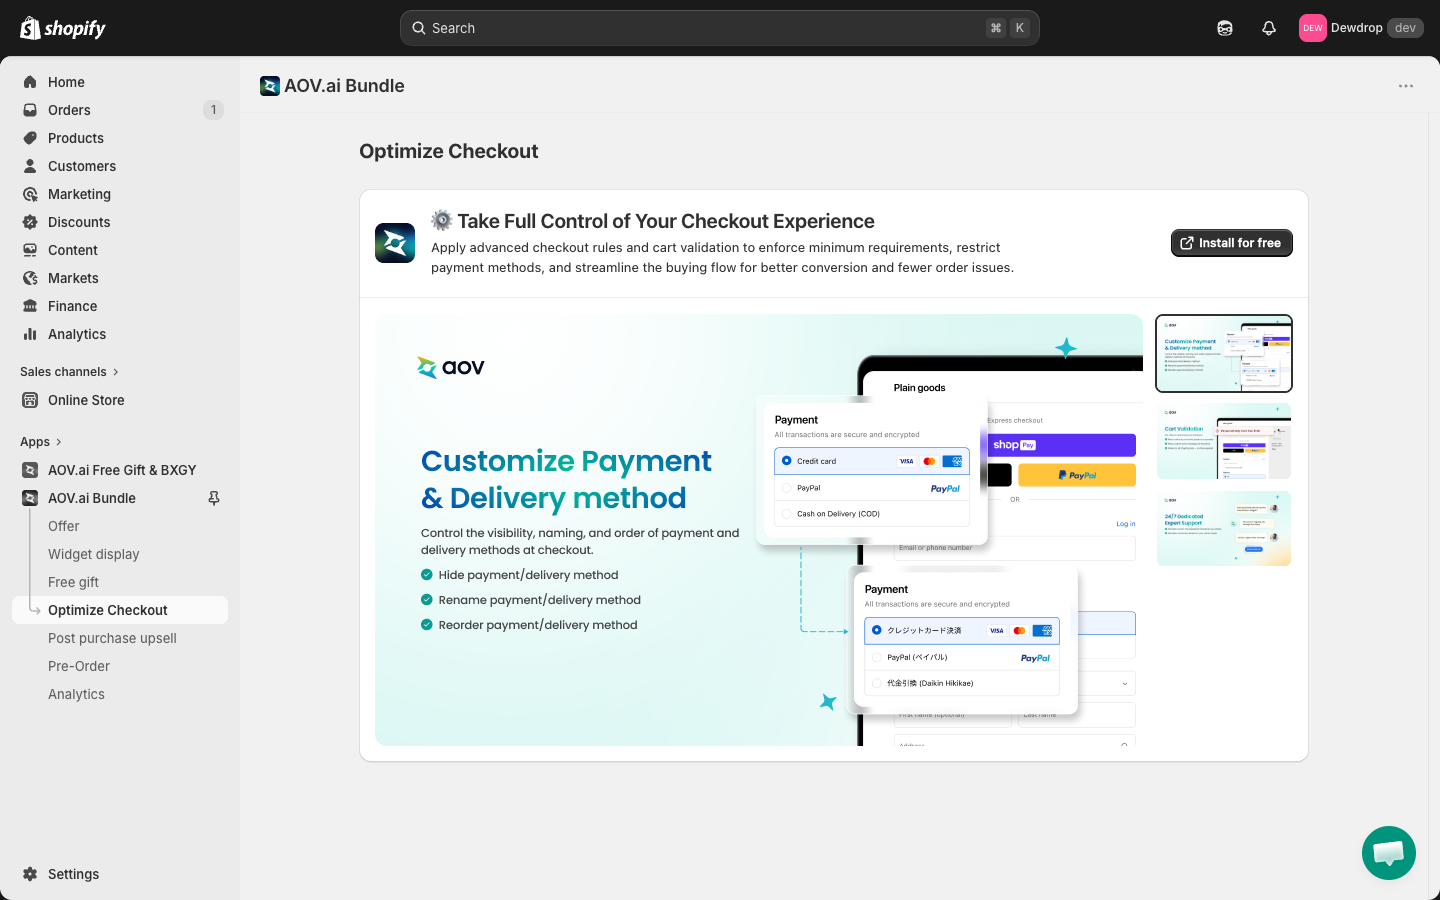Expand the Apps section
Image resolution: width=1440 pixels, height=900 pixels.
tap(41, 442)
